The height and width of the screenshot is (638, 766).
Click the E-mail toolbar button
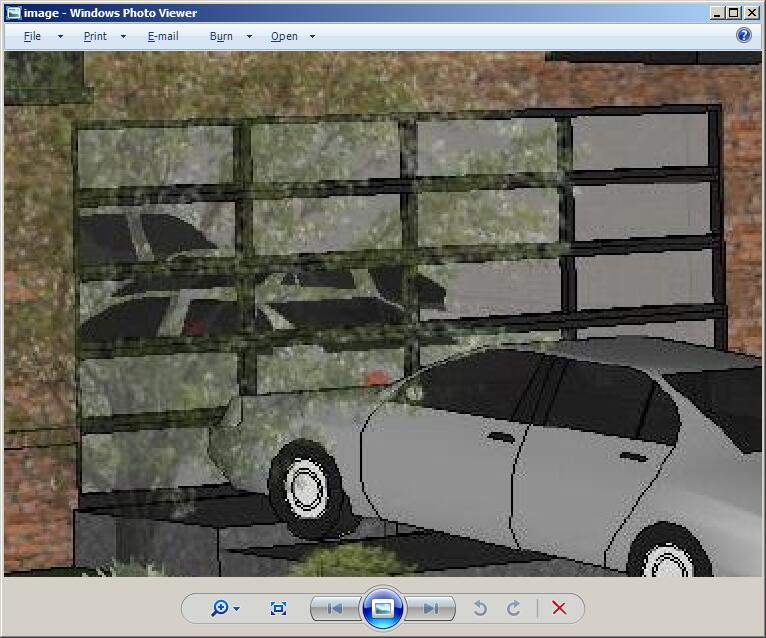coord(163,36)
